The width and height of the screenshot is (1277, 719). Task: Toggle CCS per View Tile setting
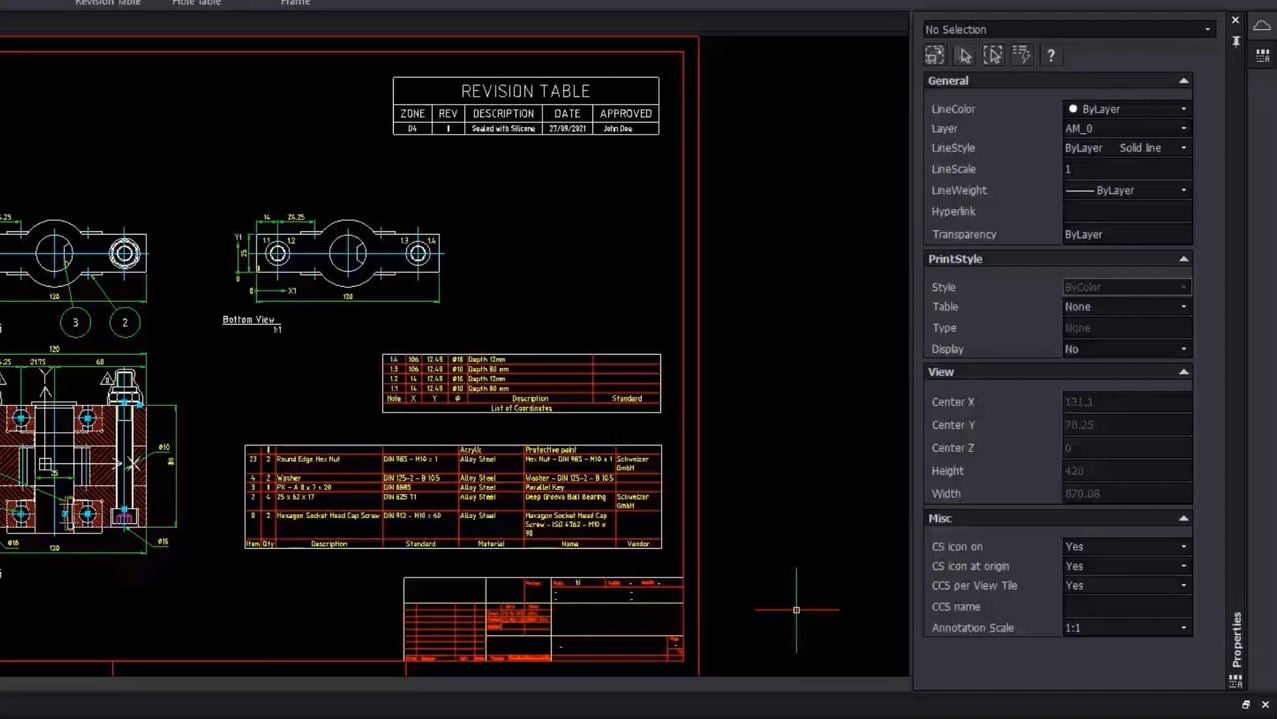1183,586
